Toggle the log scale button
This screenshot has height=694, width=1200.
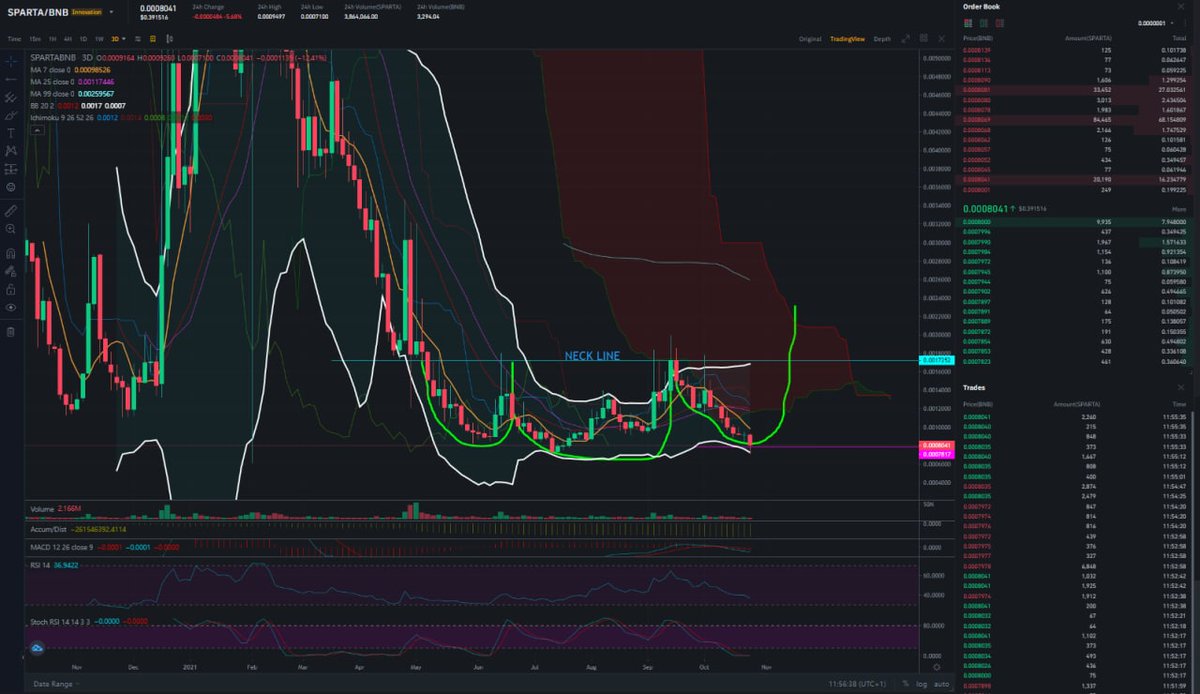921,684
